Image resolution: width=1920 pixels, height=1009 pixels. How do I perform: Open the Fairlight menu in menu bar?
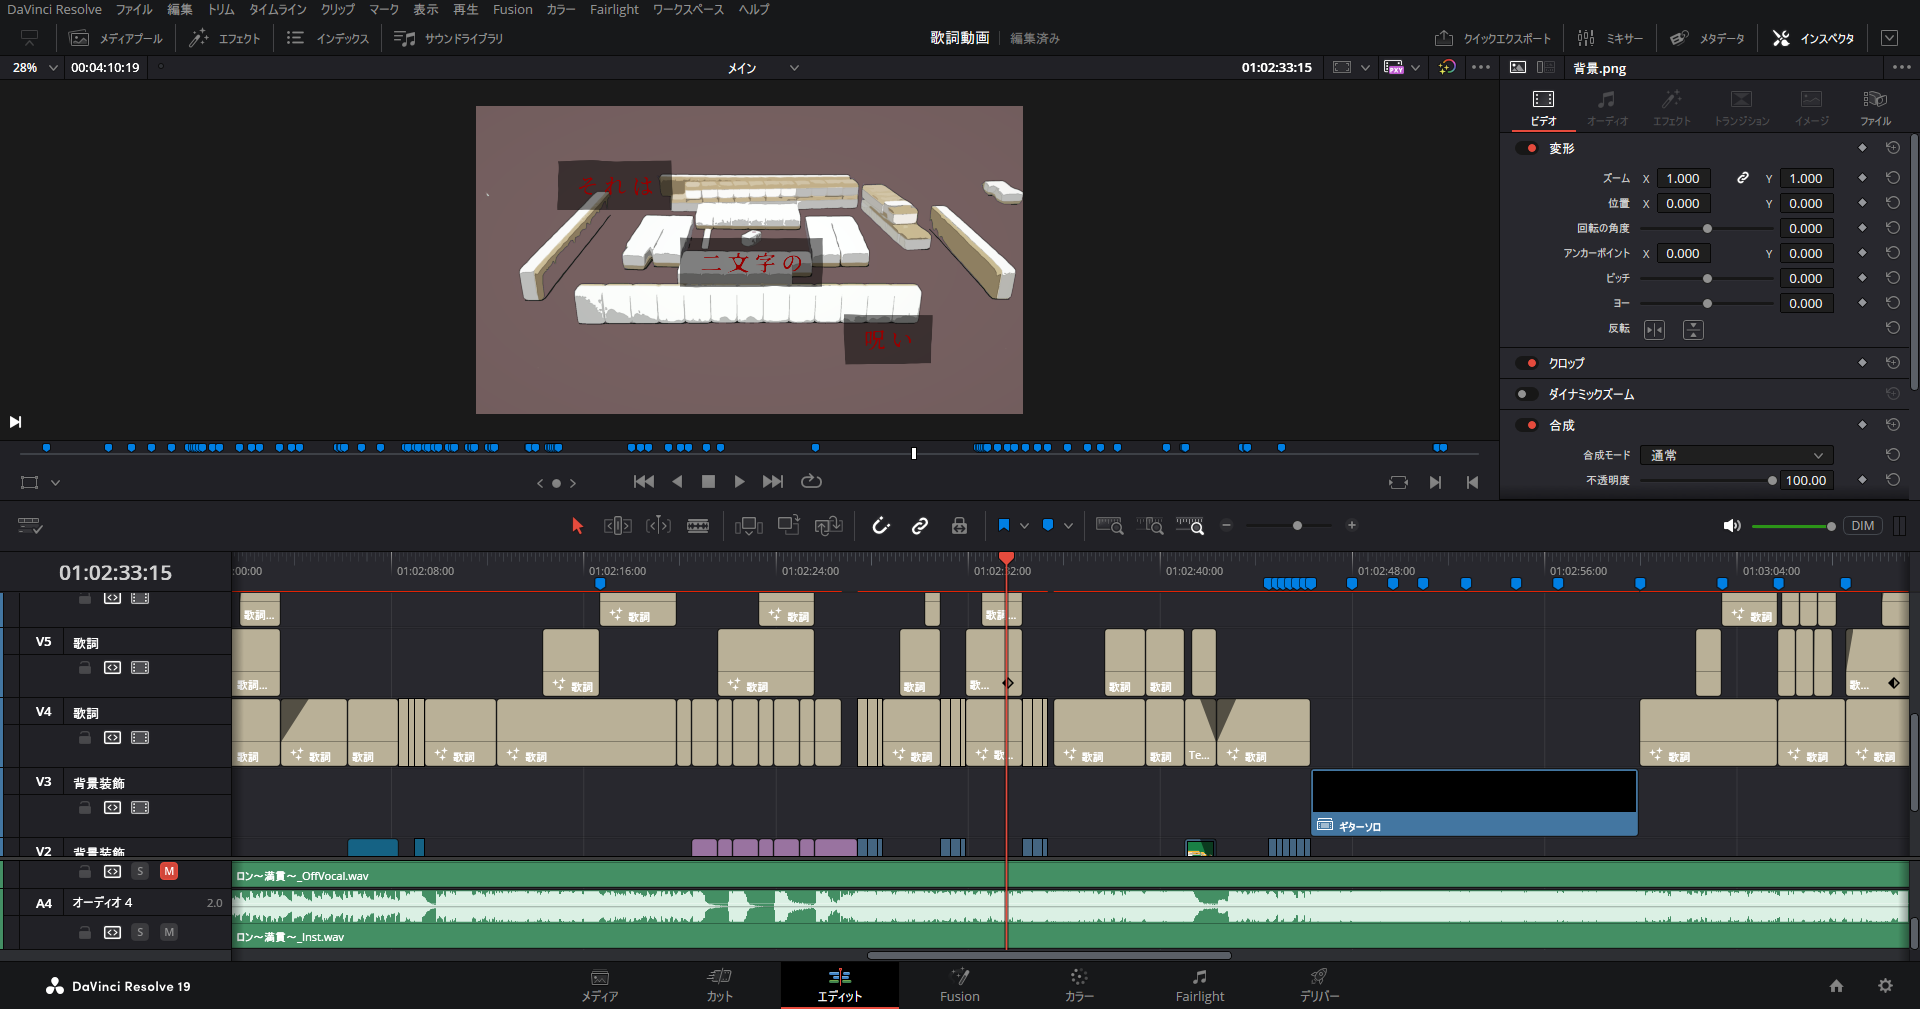(x=613, y=9)
